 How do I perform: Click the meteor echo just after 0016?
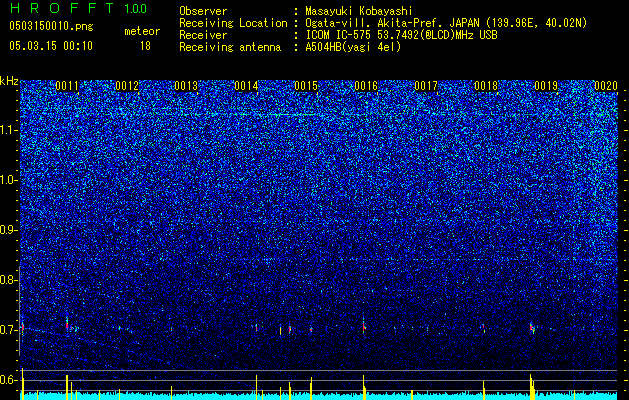point(364,326)
